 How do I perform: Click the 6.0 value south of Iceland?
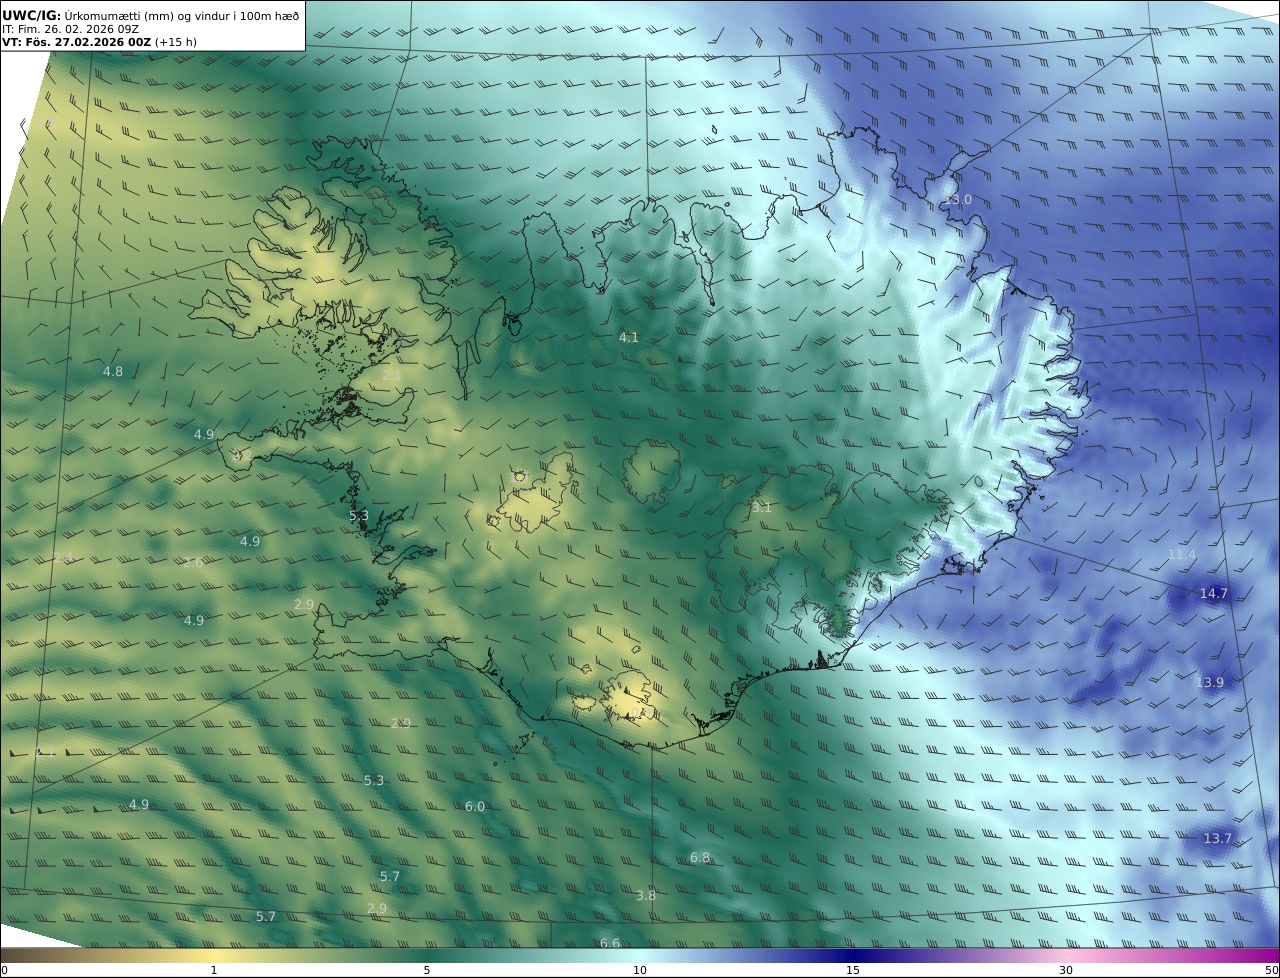475,807
